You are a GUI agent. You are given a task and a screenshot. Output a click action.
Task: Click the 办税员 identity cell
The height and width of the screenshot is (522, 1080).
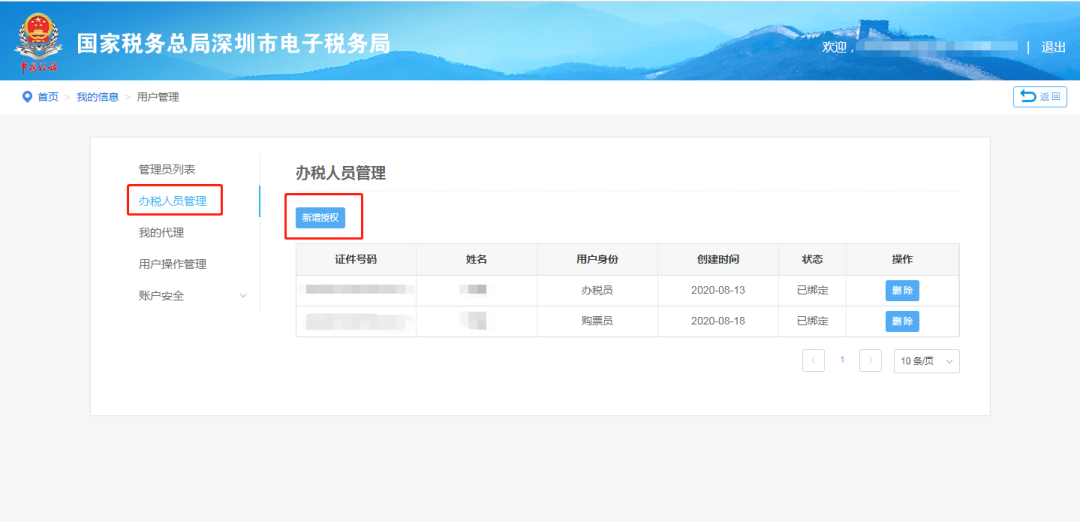597,291
